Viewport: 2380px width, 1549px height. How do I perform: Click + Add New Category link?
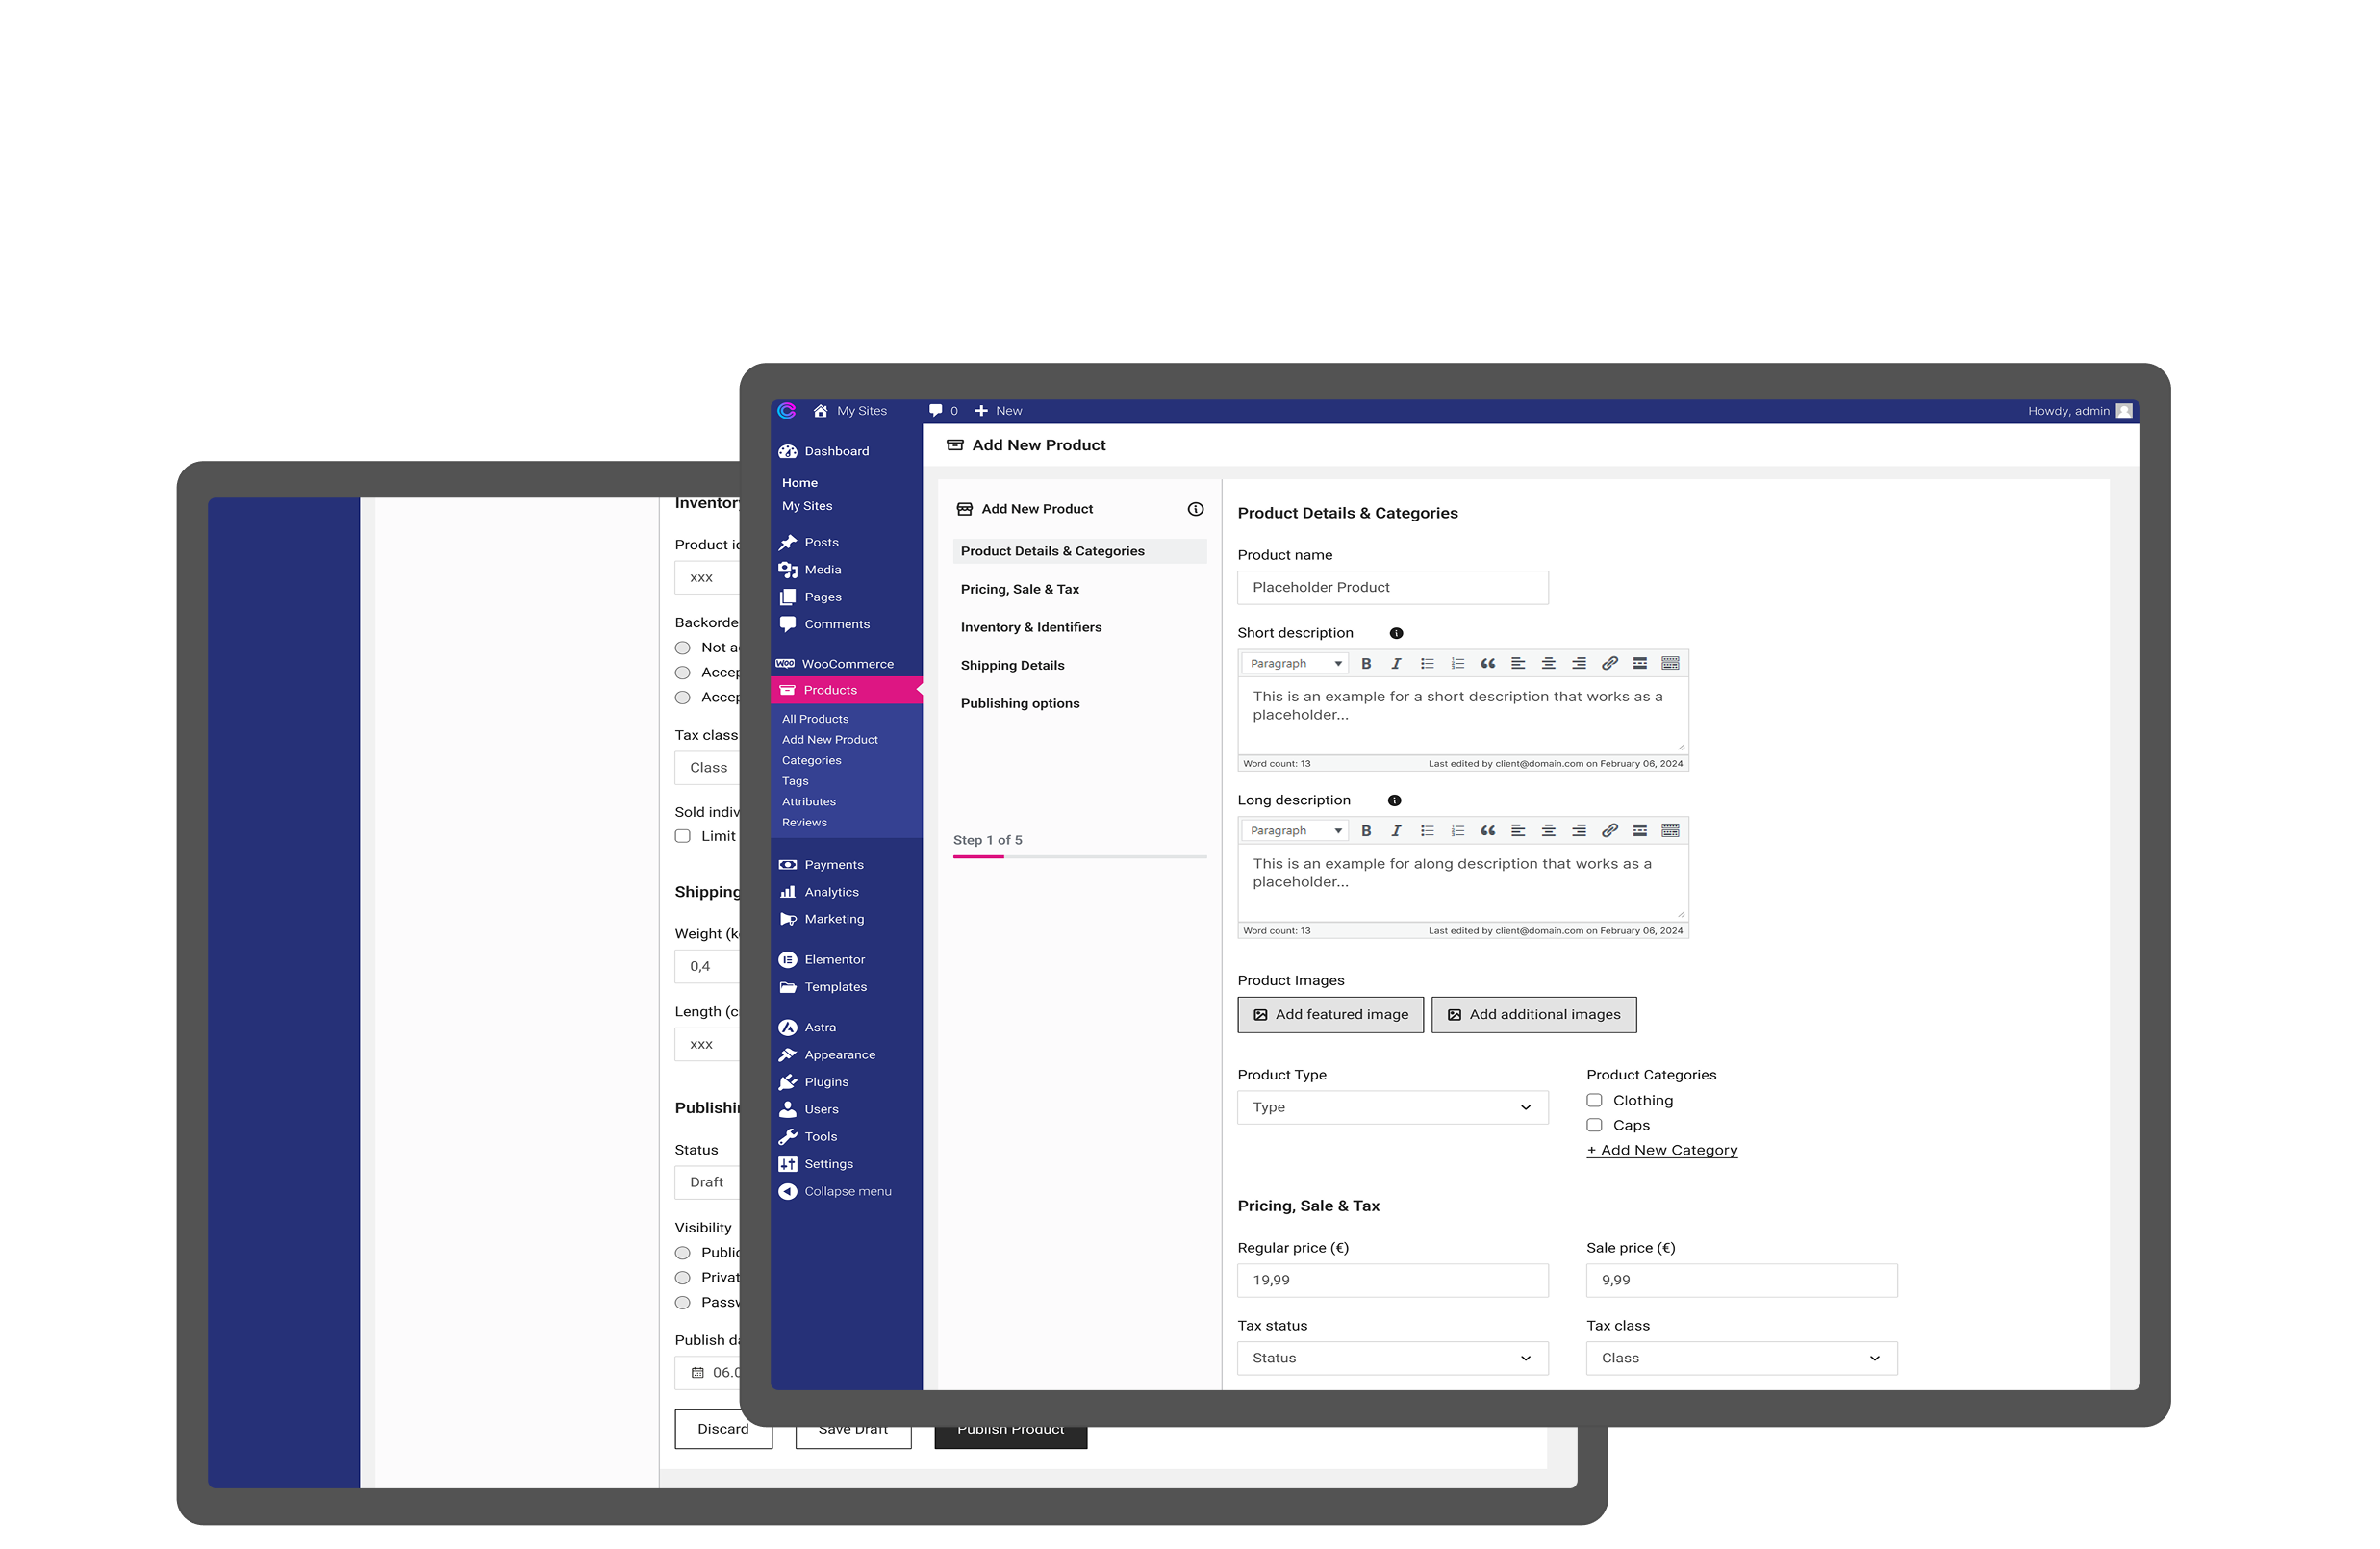coord(1662,1150)
